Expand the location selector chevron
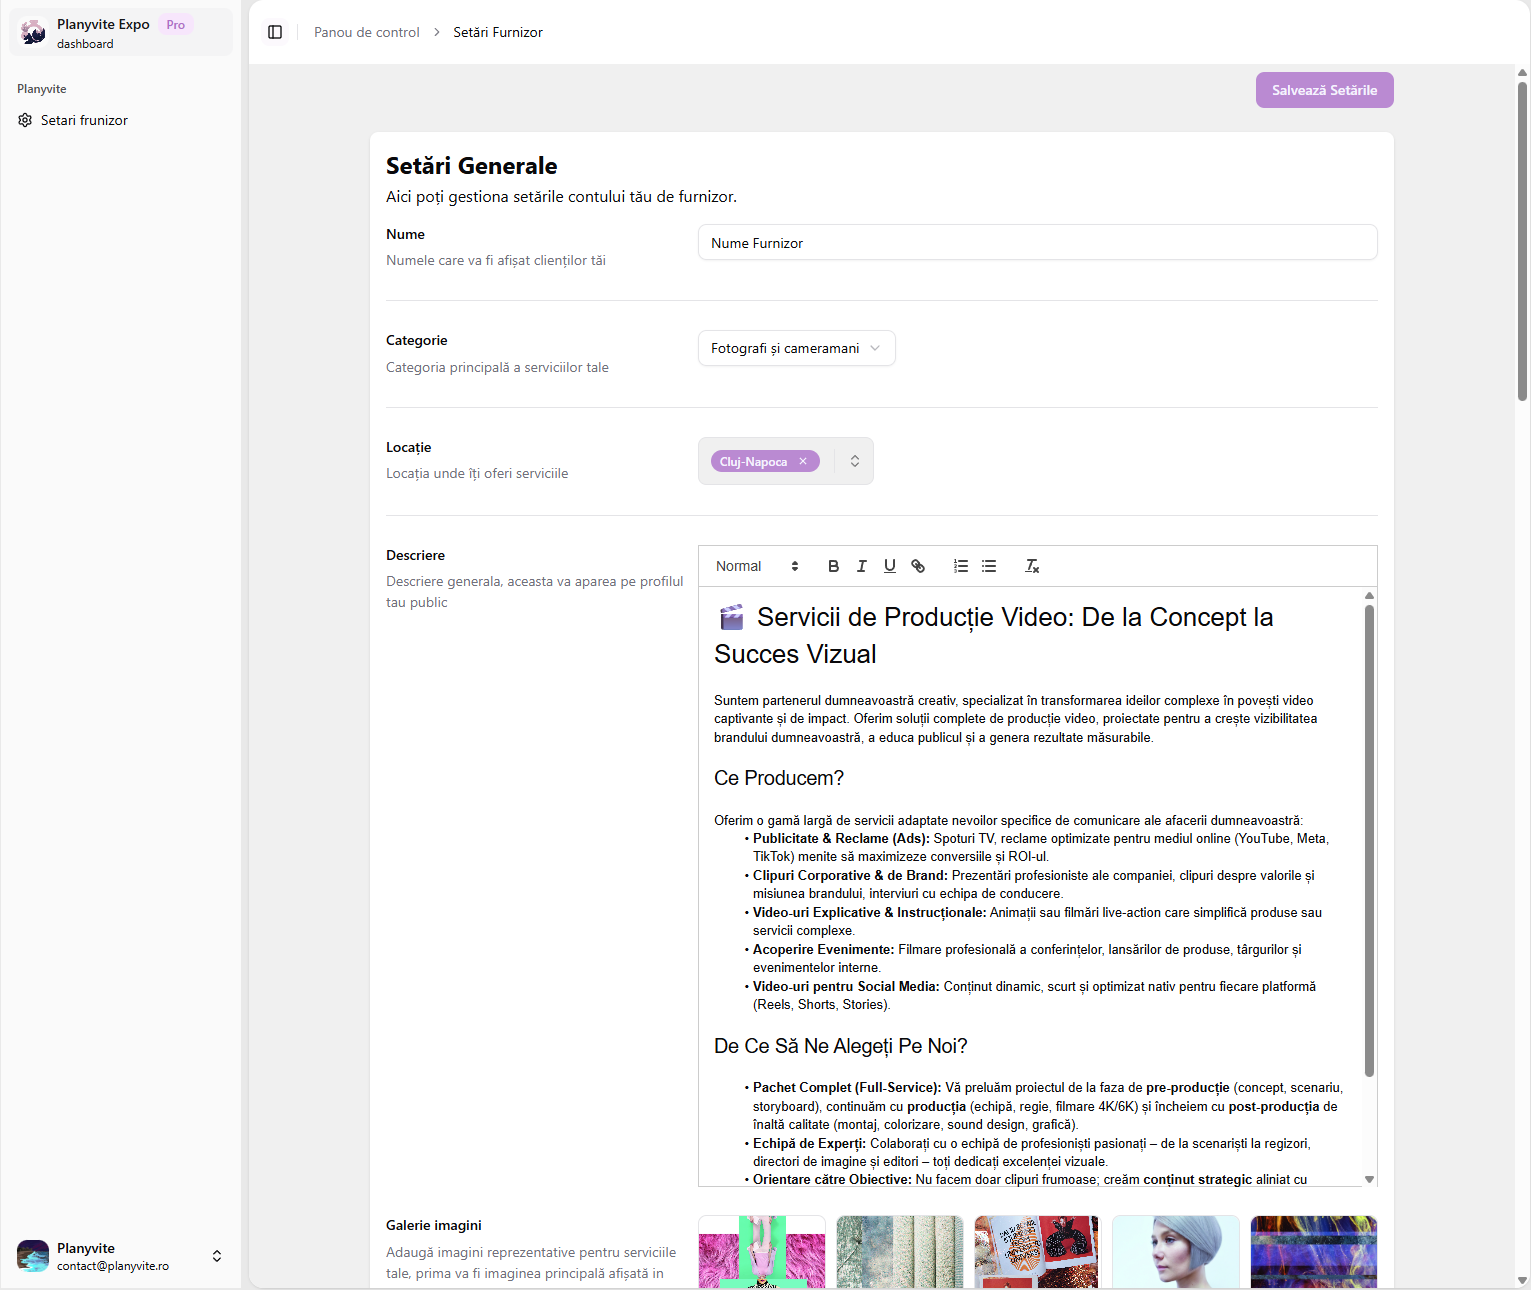This screenshot has height=1290, width=1531. coord(854,461)
